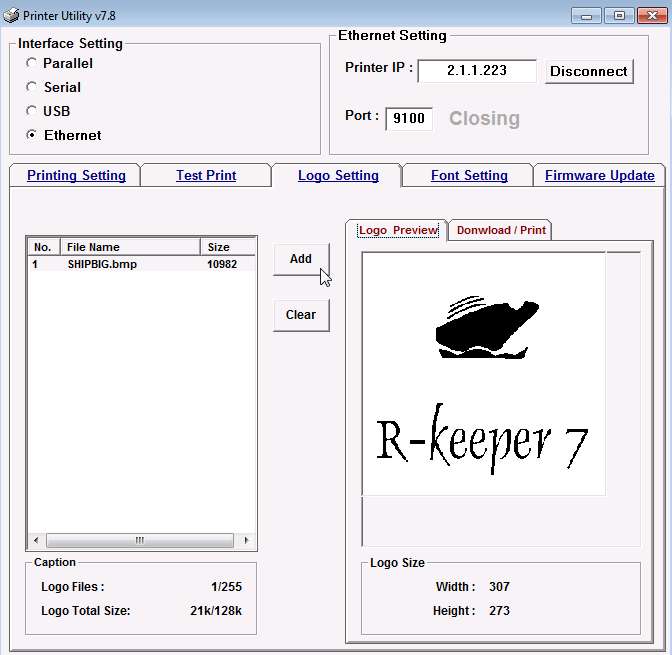Click into the Printer IP field
This screenshot has width=672, height=655.
[x=477, y=70]
